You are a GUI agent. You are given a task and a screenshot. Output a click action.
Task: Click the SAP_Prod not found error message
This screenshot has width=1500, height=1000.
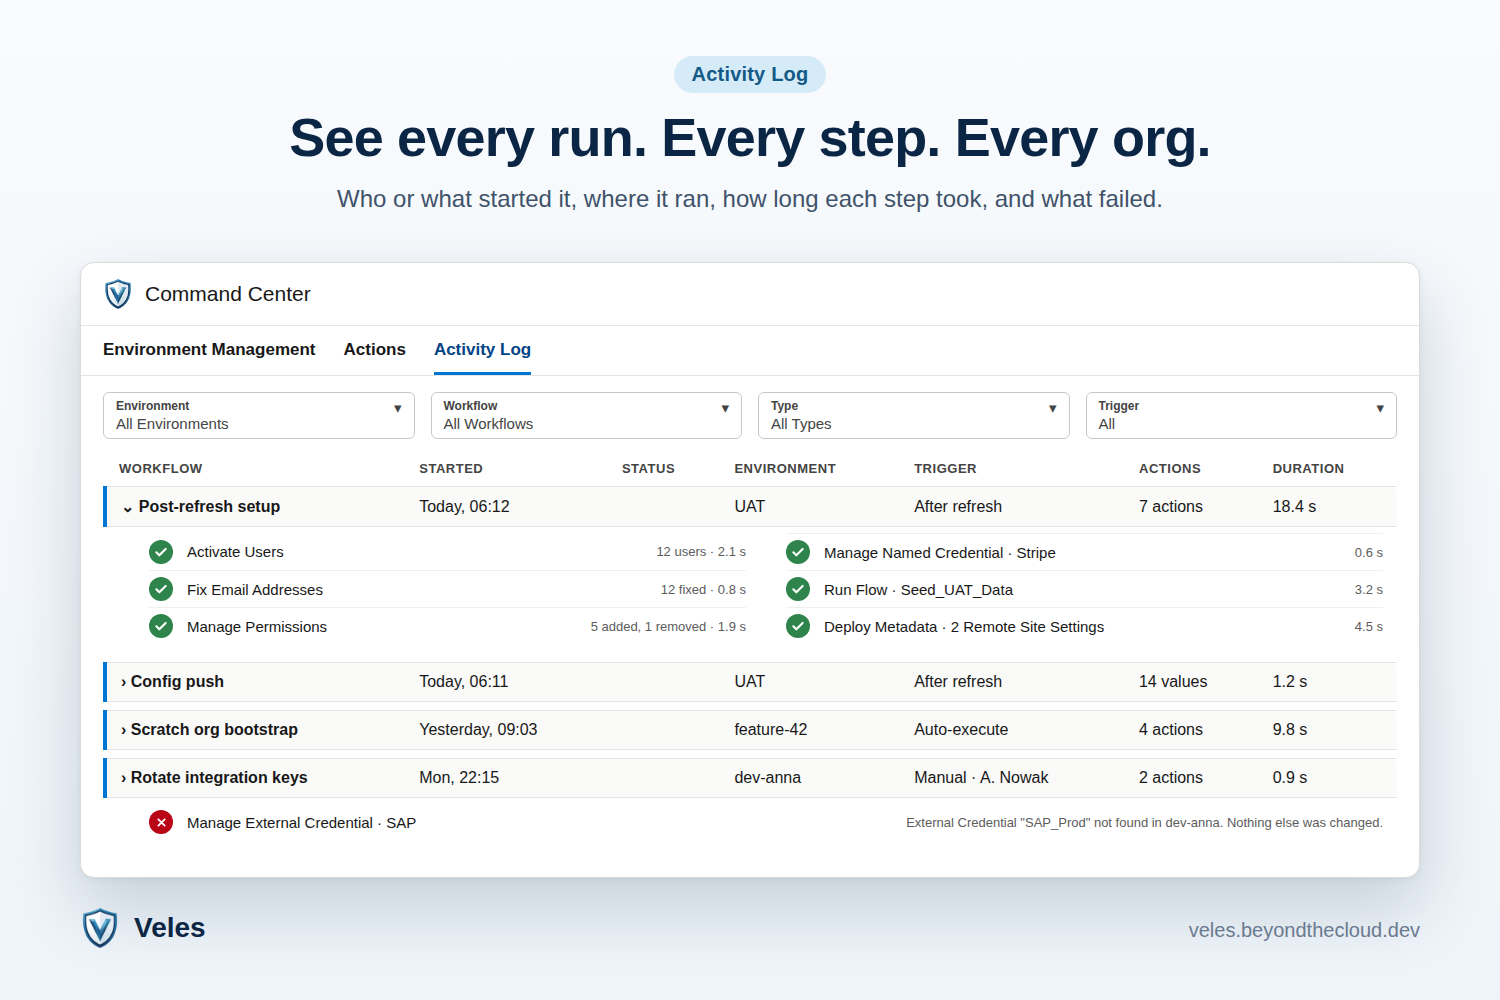(1144, 823)
